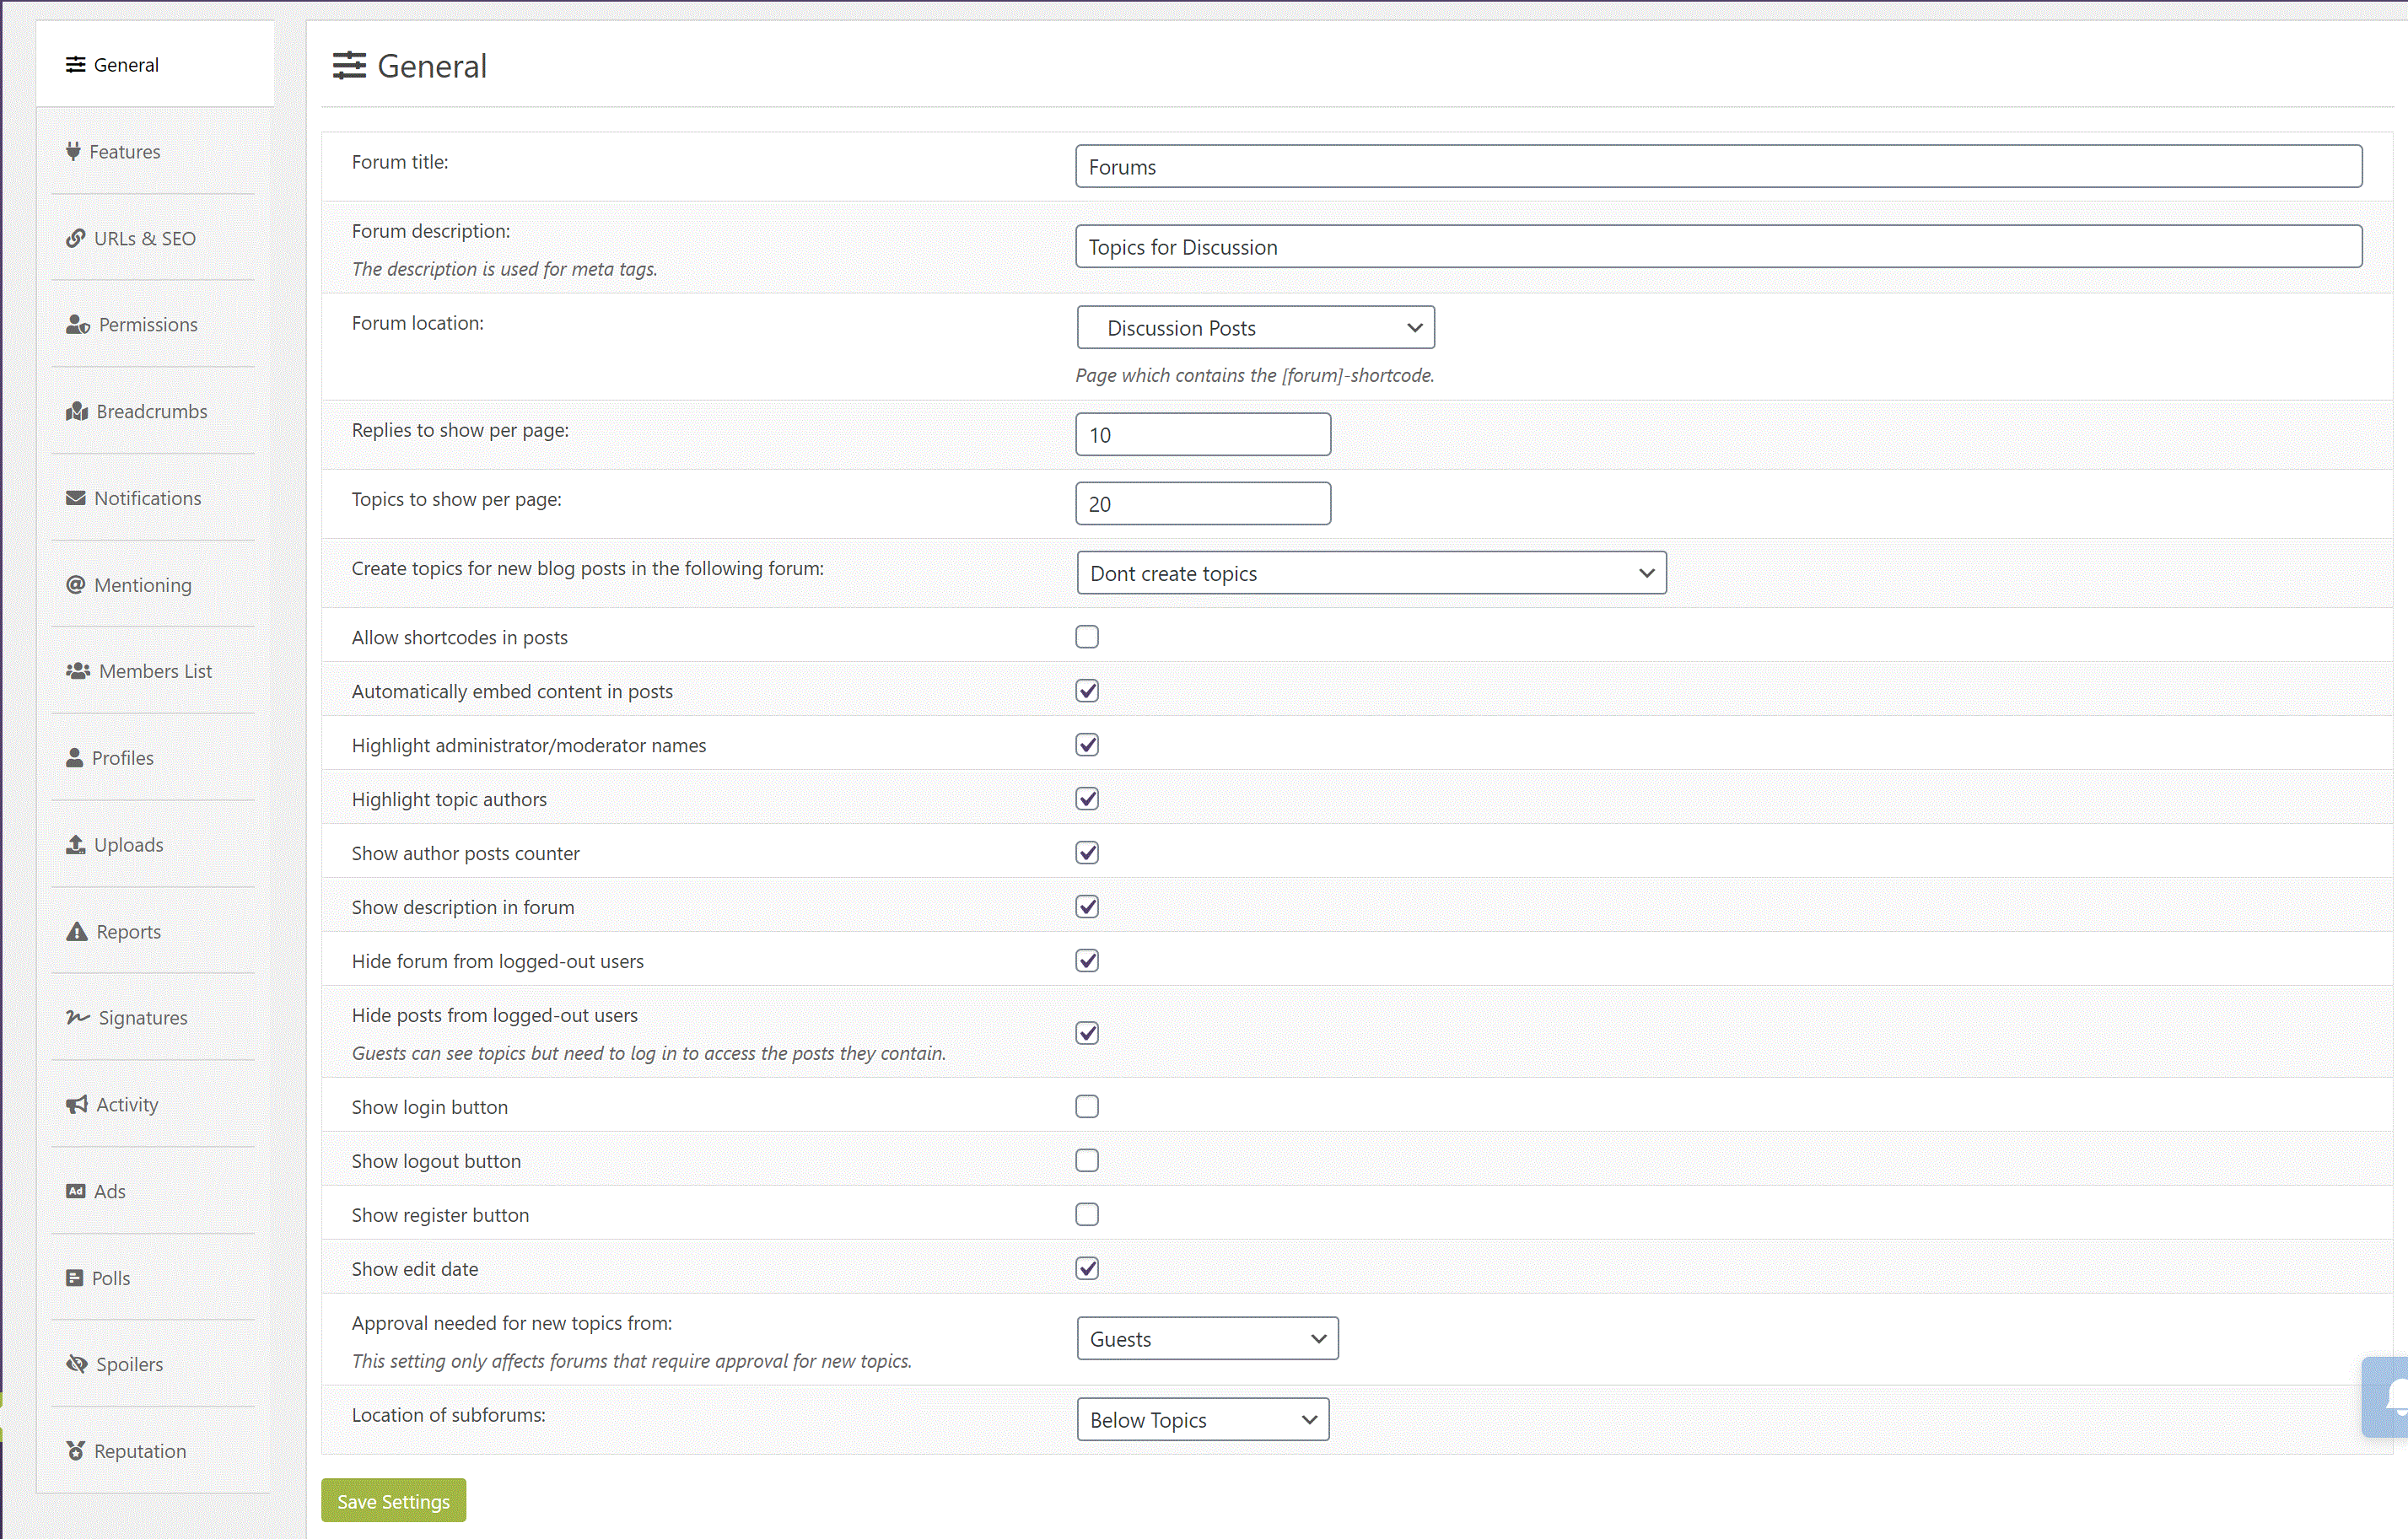2408x1539 pixels.
Task: Open Approval needed Guests dropdown
Action: 1206,1339
